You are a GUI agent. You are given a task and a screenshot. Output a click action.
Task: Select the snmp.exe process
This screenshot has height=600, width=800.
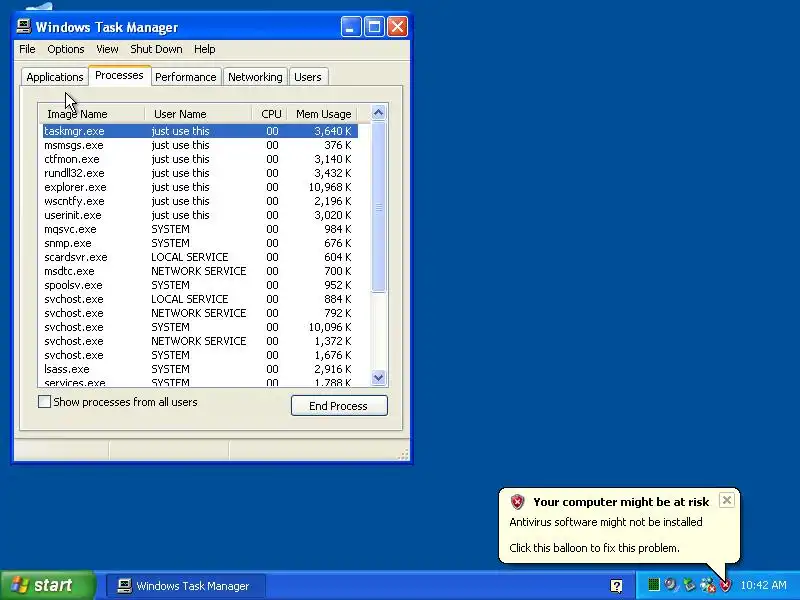pyautogui.click(x=200, y=243)
